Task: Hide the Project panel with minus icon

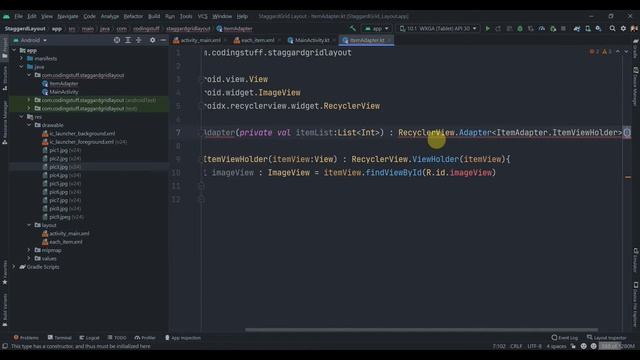Action: (163, 40)
